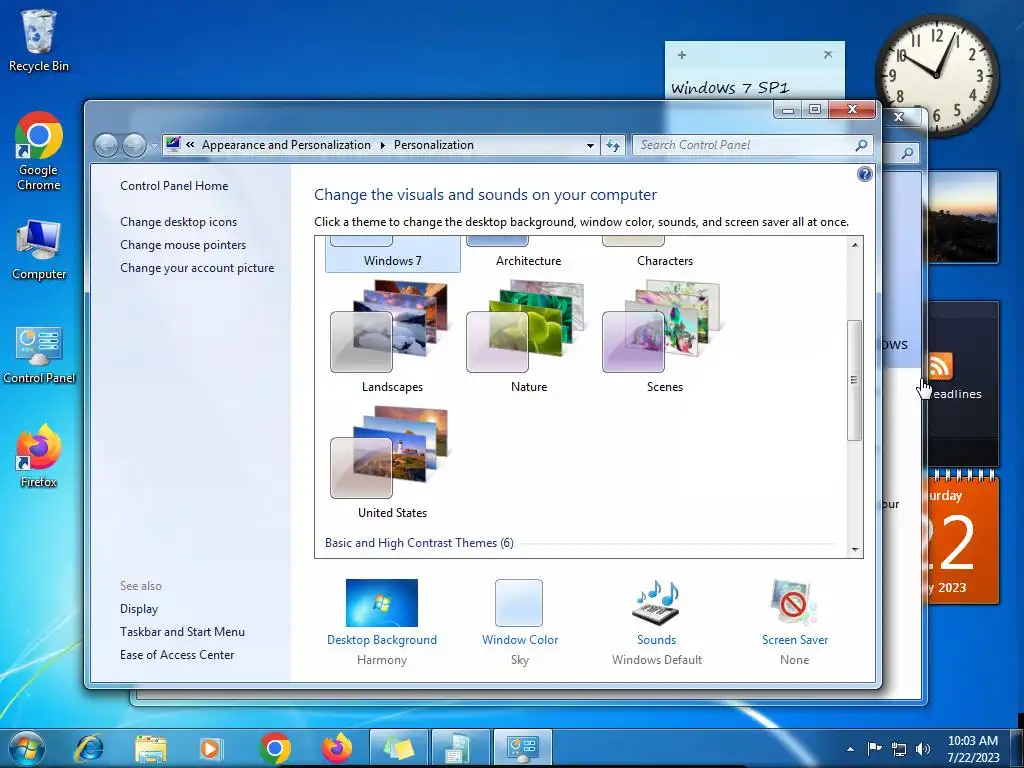Open the Control Panel desktop shortcut

39,355
